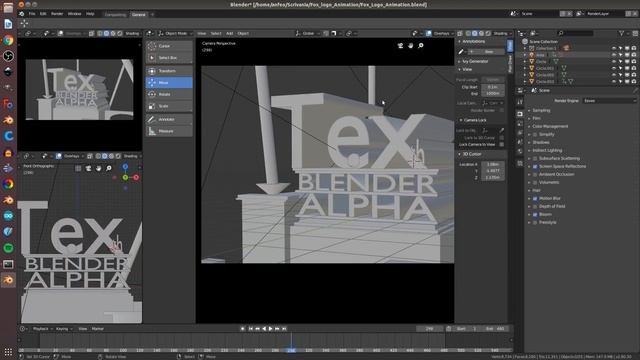Enable Subsurface Scattering checkbox
The height and width of the screenshot is (360, 640).
tap(535, 158)
